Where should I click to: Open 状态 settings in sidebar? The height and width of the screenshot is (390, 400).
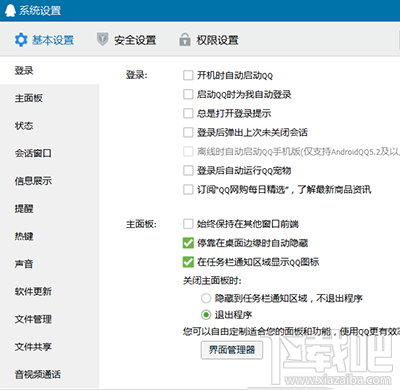pyautogui.click(x=50, y=126)
